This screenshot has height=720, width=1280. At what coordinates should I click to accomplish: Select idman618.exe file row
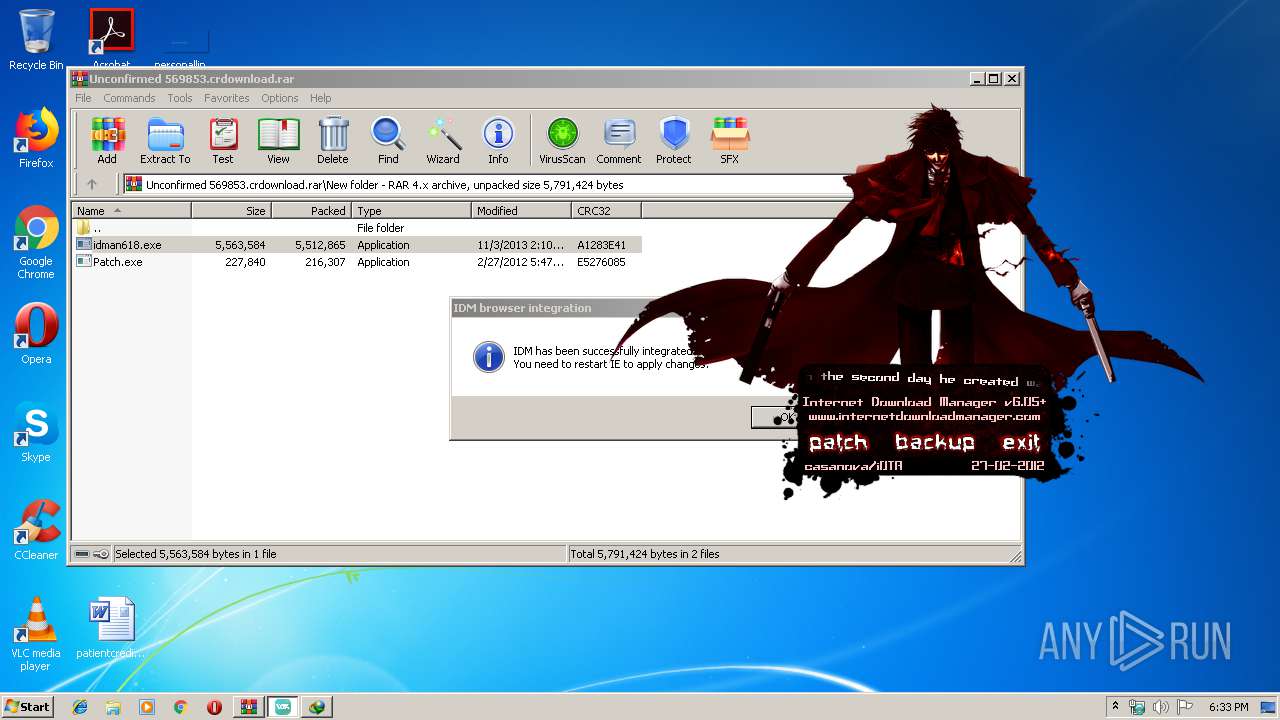click(x=357, y=245)
